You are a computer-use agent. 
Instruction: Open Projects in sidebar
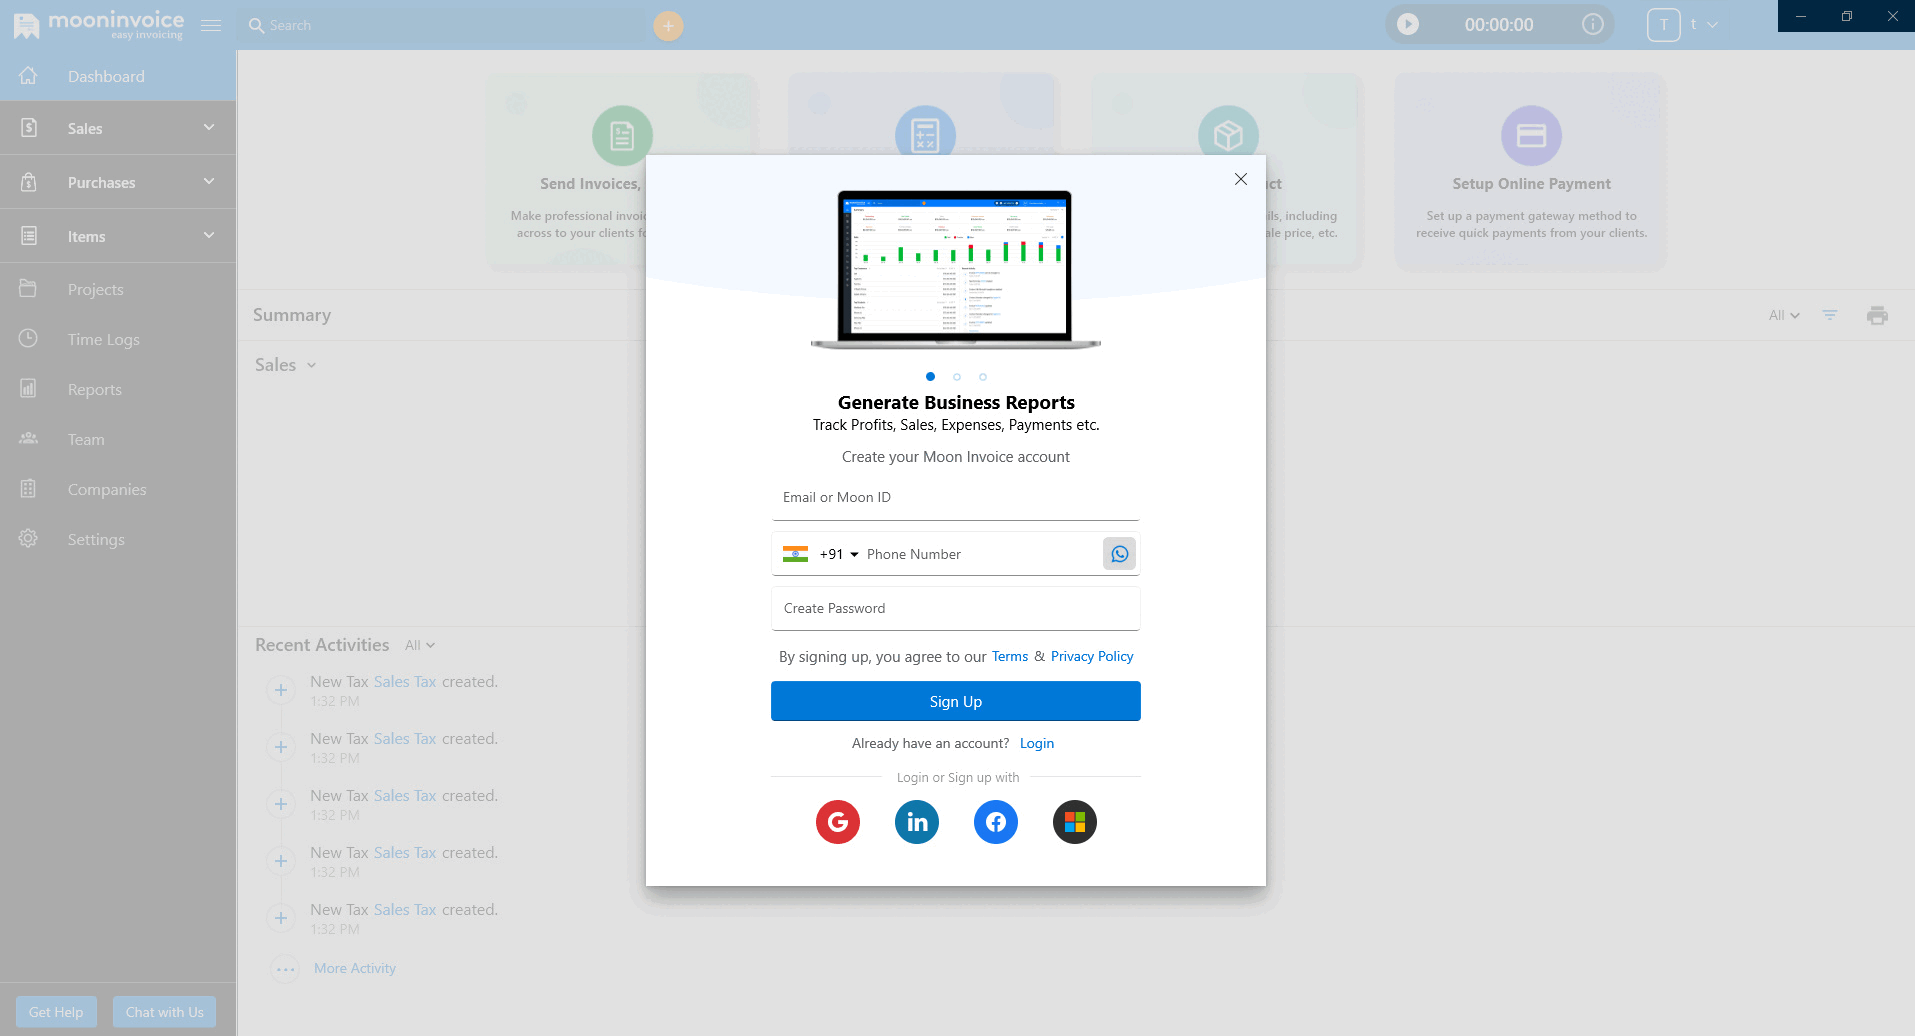pyautogui.click(x=118, y=289)
